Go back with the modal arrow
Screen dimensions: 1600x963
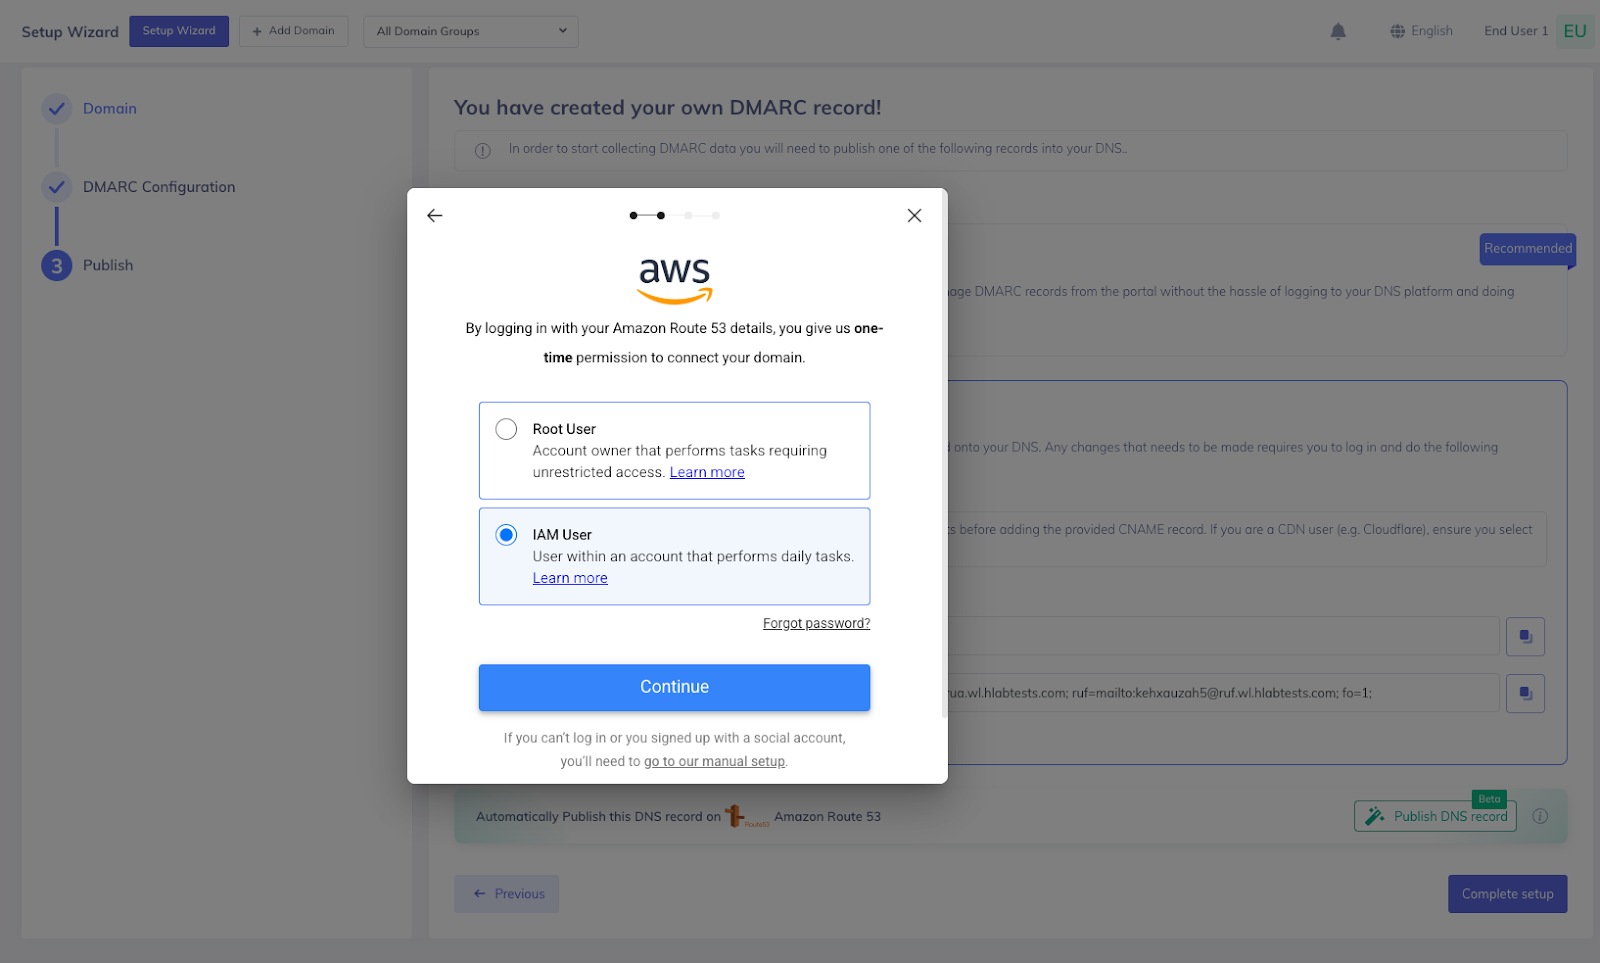point(434,215)
